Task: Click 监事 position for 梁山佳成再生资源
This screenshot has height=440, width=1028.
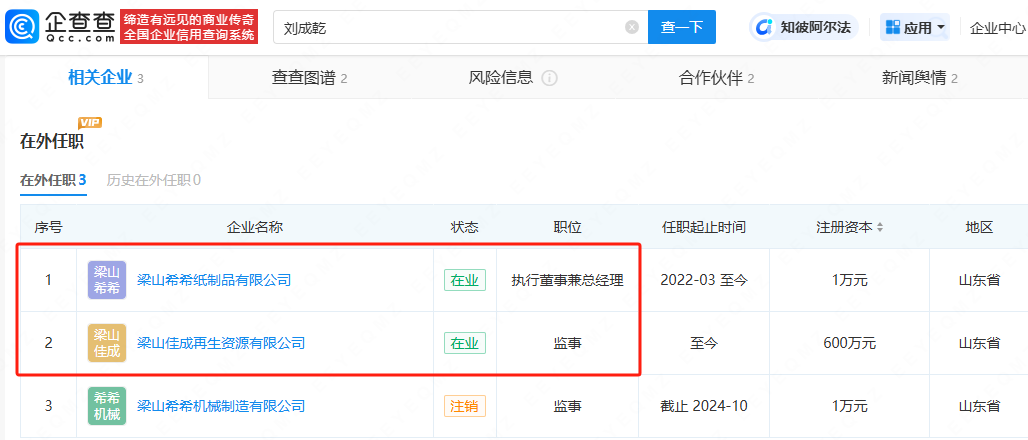Action: tap(567, 343)
